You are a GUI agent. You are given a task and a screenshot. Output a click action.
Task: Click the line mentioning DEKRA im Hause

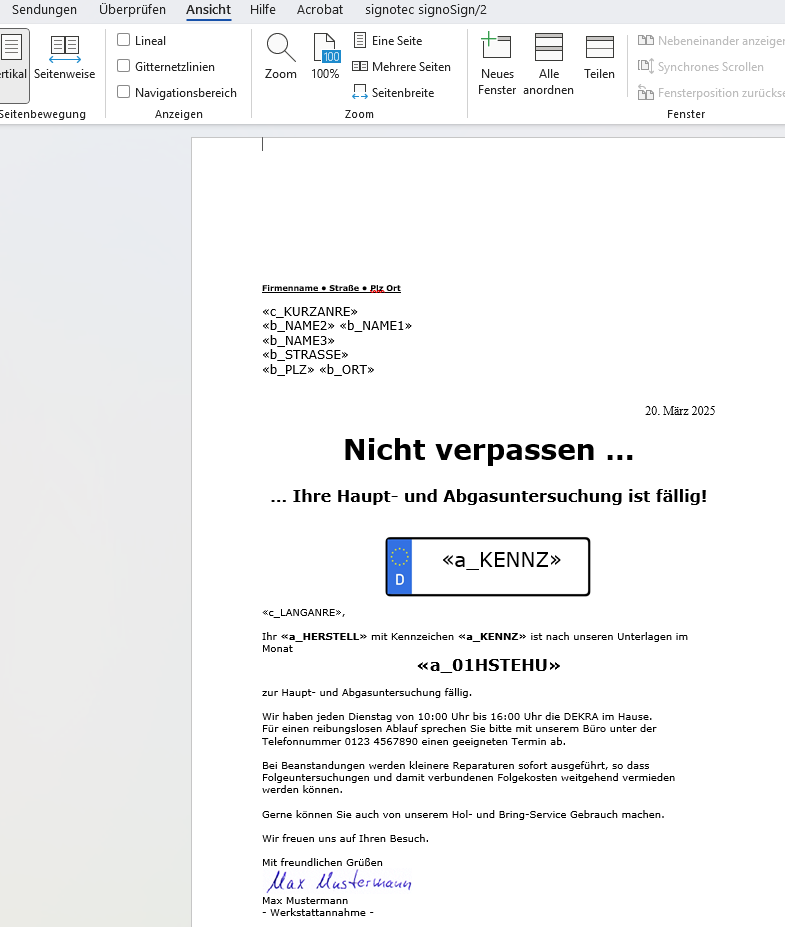457,717
